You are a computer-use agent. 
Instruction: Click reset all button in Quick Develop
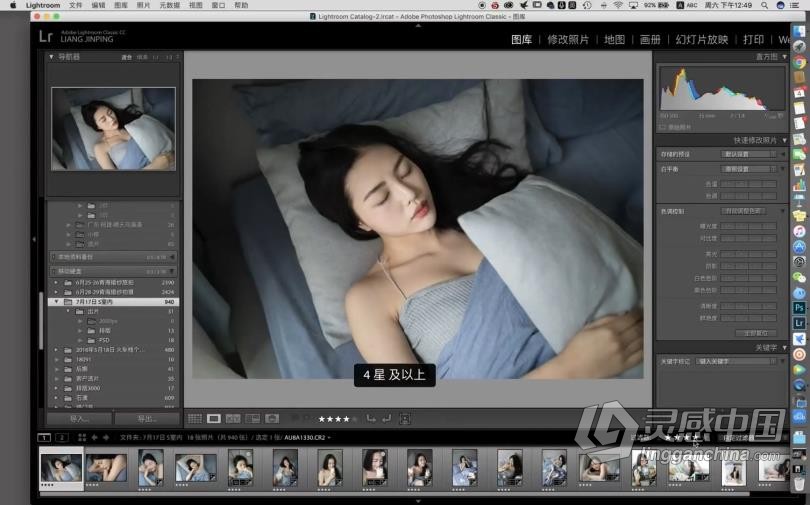[x=756, y=333]
